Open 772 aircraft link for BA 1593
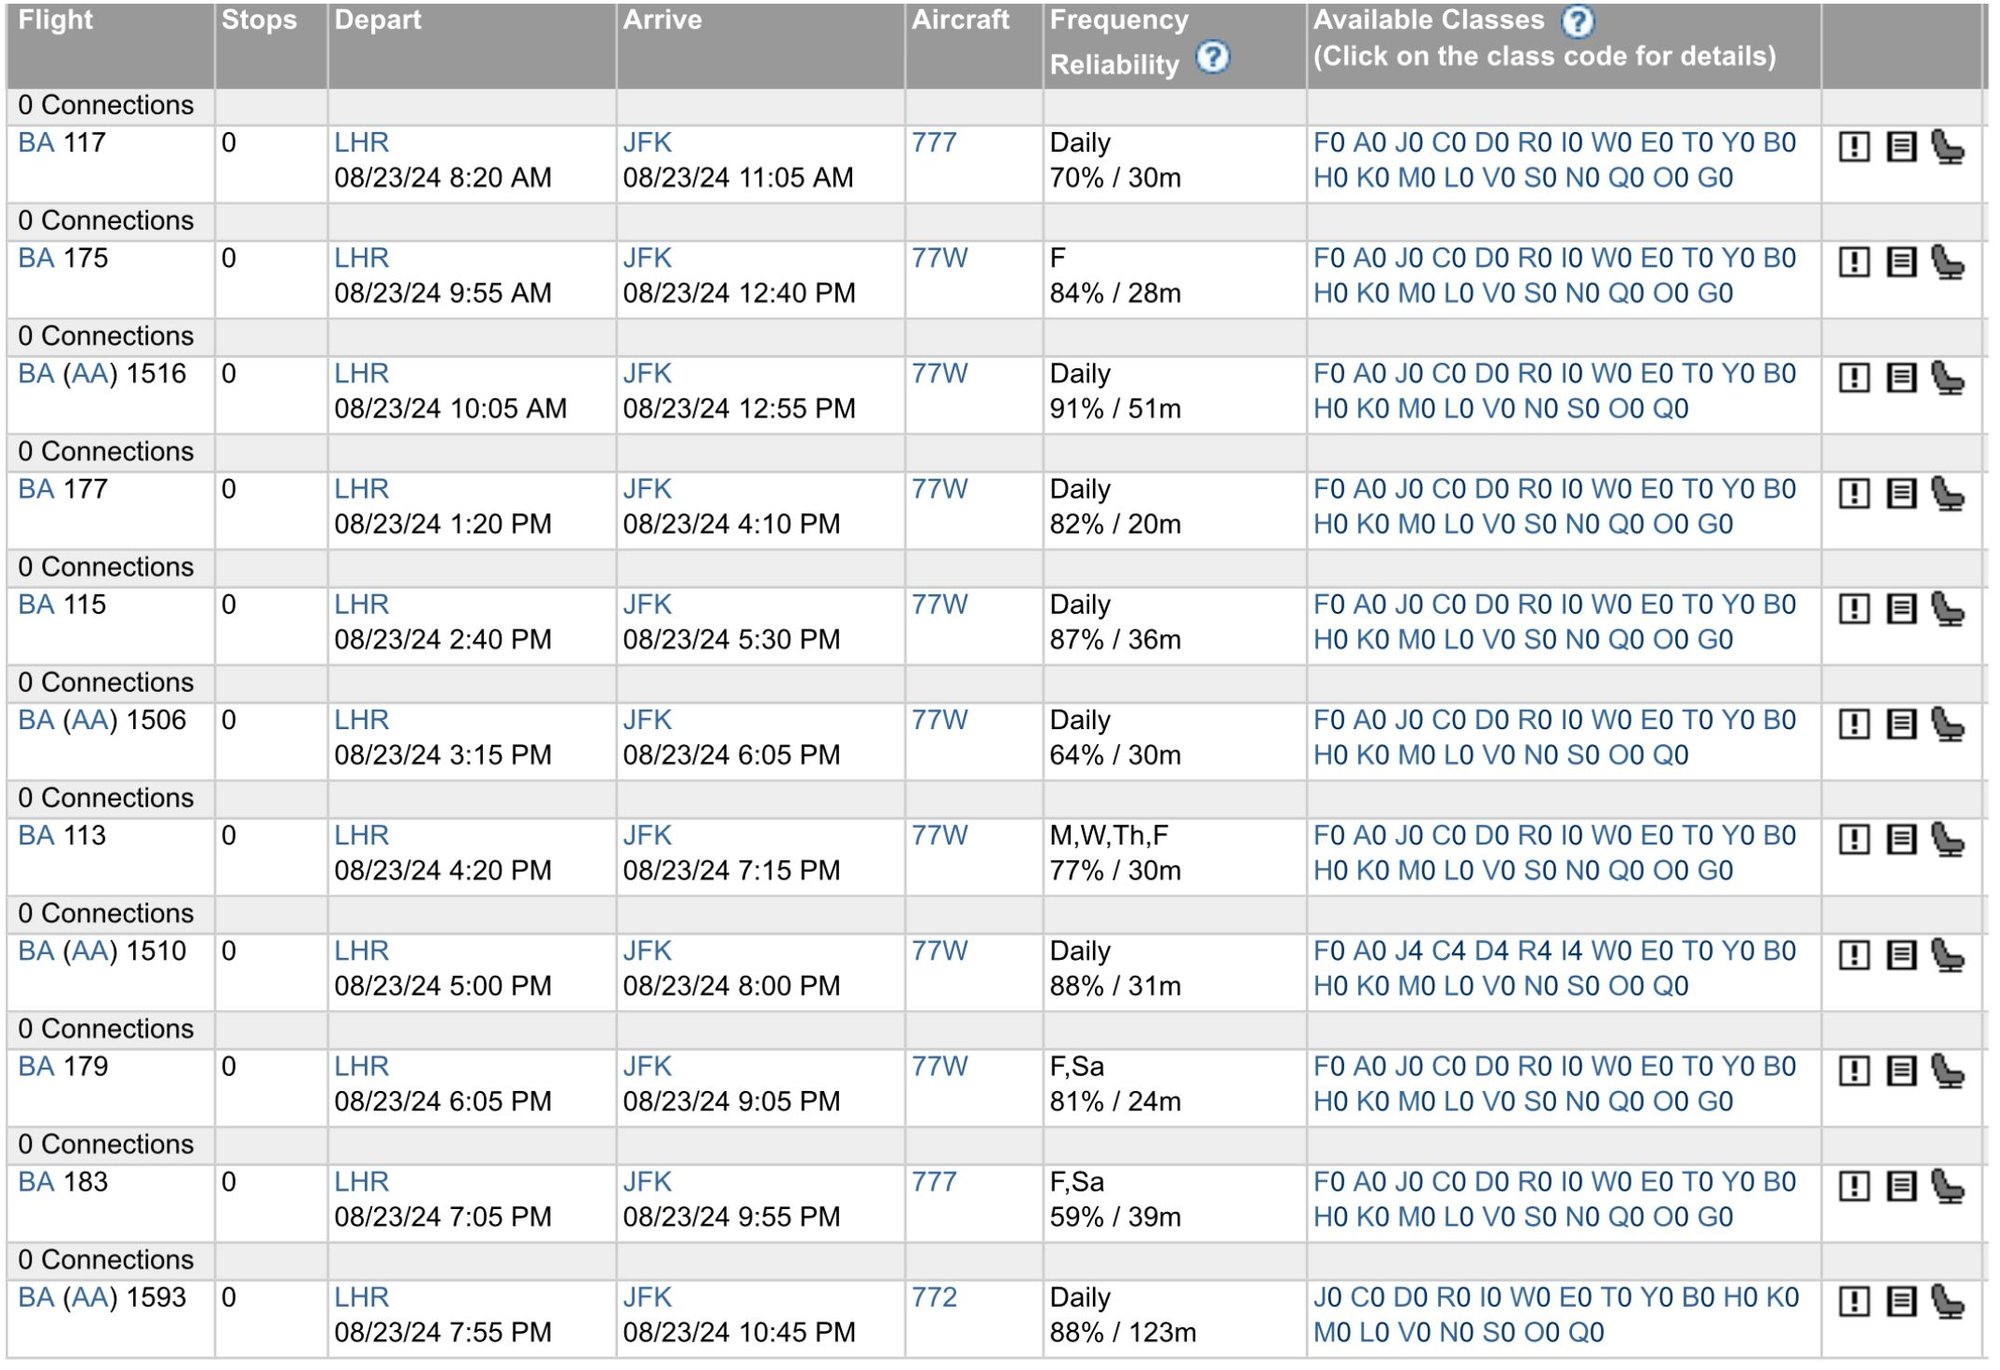 (935, 1296)
